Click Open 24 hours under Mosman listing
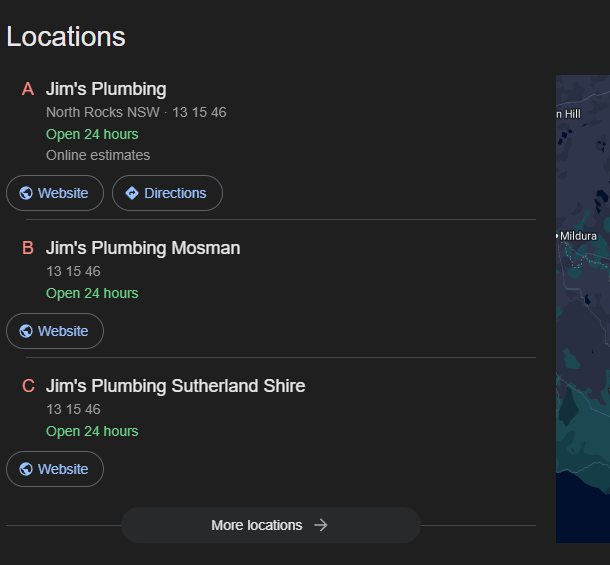The height and width of the screenshot is (565, 610). tap(92, 293)
